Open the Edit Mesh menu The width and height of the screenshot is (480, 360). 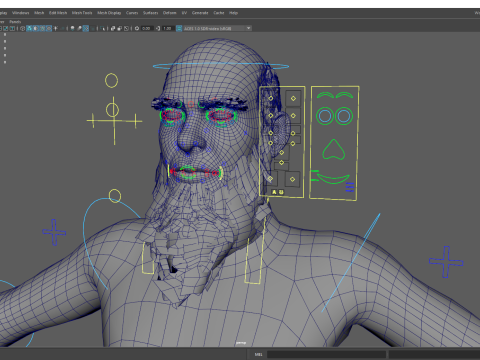coord(58,13)
